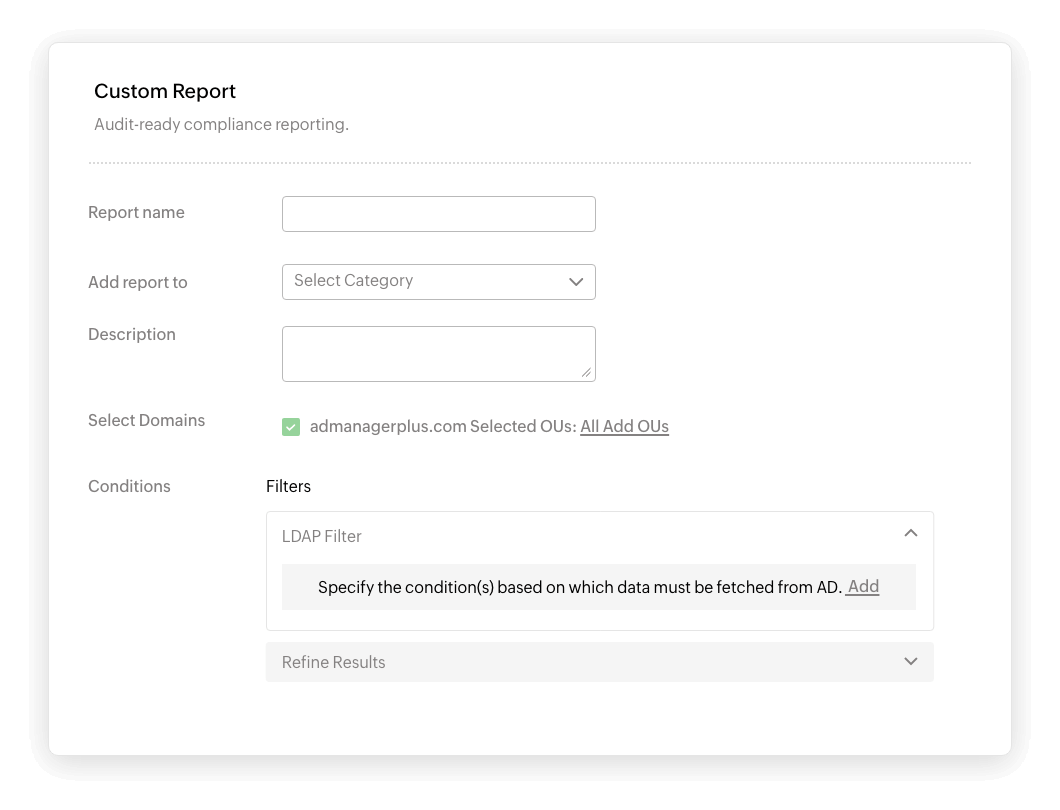The width and height of the screenshot is (1060, 810).
Task: Click the Select Category dropdown arrow icon
Action: [576, 282]
